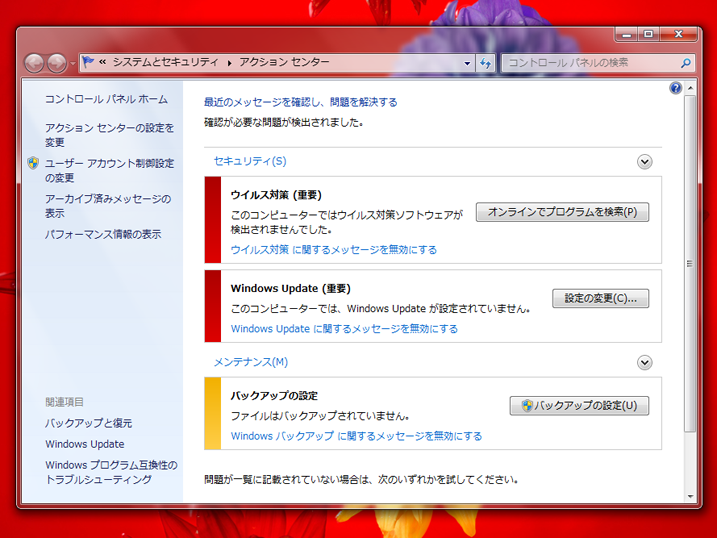
Task: Open バックアップと復元 related link
Action: pos(88,423)
